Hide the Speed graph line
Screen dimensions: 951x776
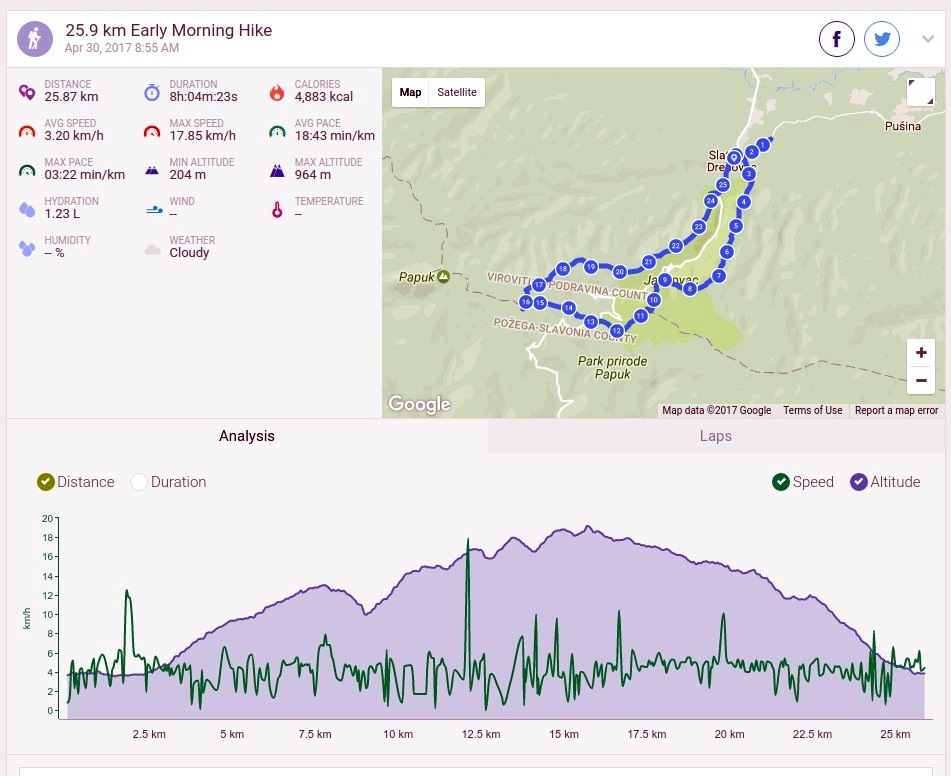(781, 482)
